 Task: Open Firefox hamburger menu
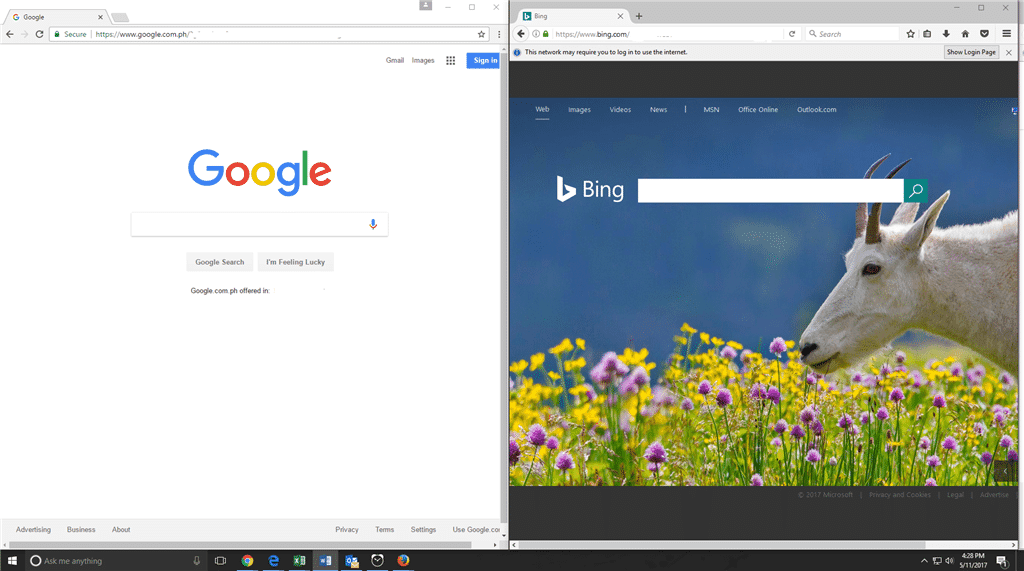click(x=1006, y=34)
